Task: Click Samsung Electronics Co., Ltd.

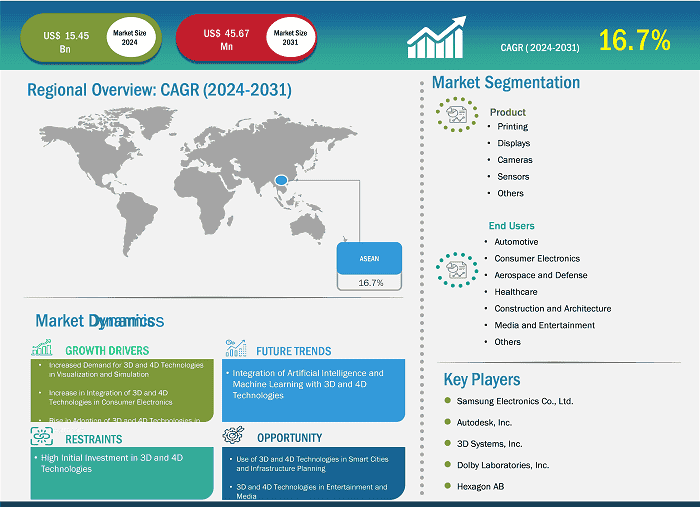Action: 515,401
